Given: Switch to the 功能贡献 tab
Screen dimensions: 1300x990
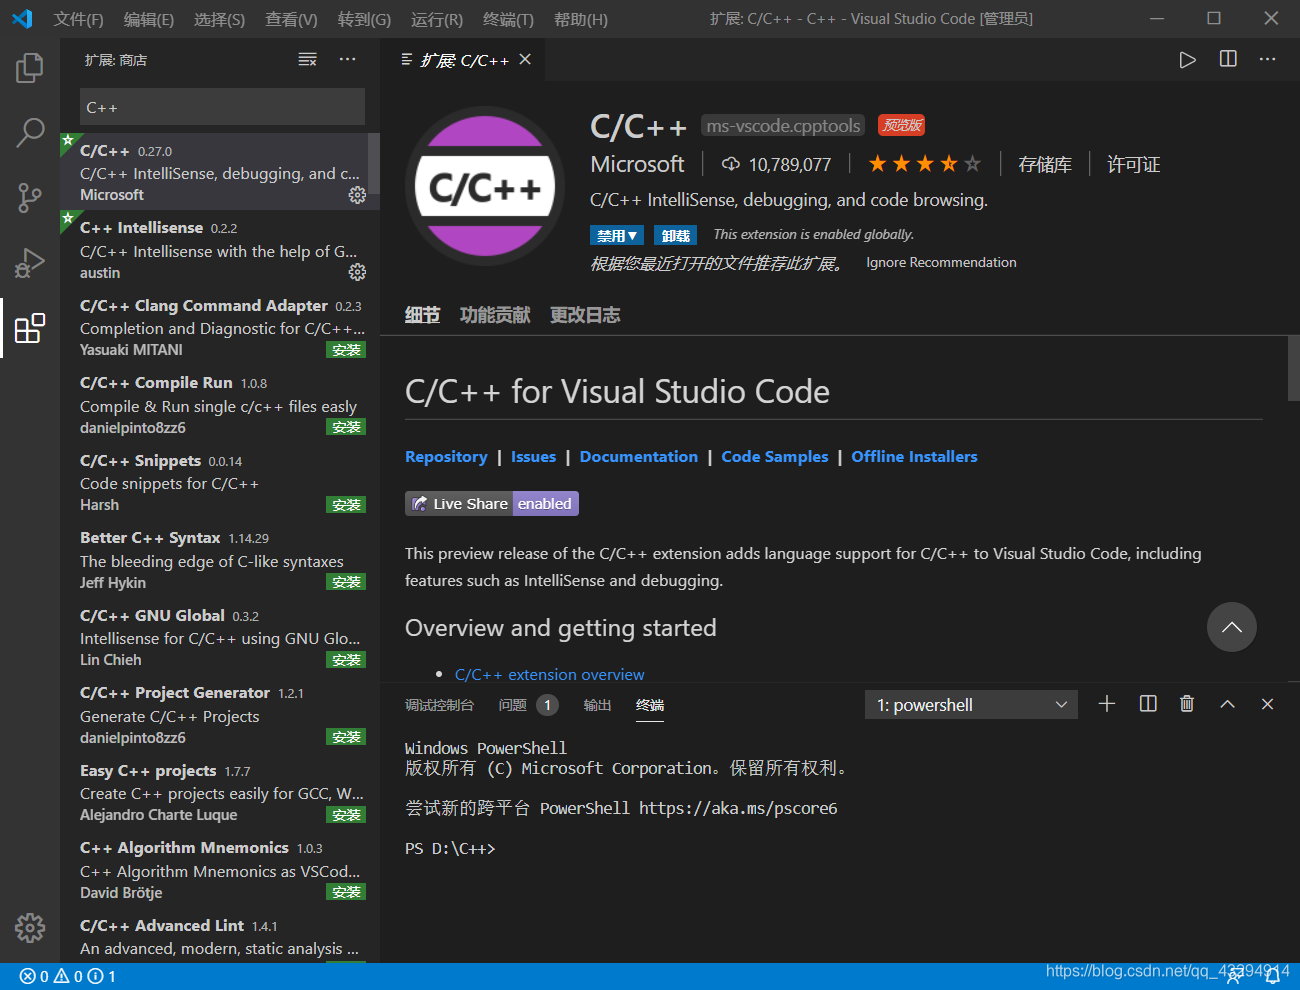Looking at the screenshot, I should tap(495, 315).
